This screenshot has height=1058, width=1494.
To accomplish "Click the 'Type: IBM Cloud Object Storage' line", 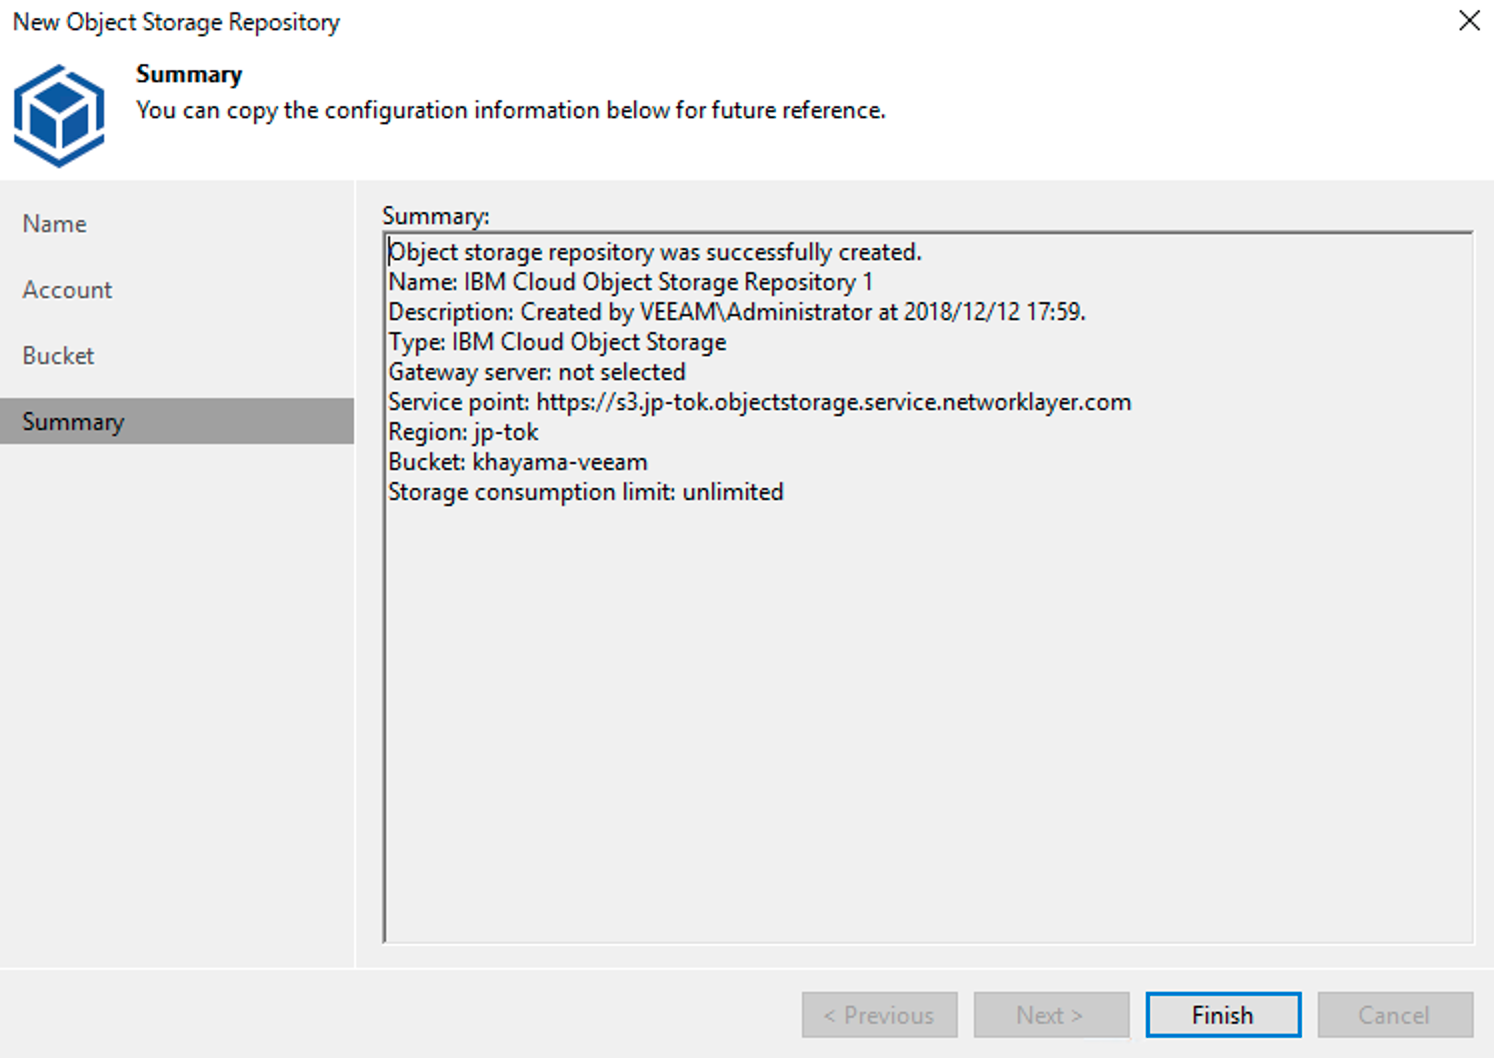I will pyautogui.click(x=557, y=342).
